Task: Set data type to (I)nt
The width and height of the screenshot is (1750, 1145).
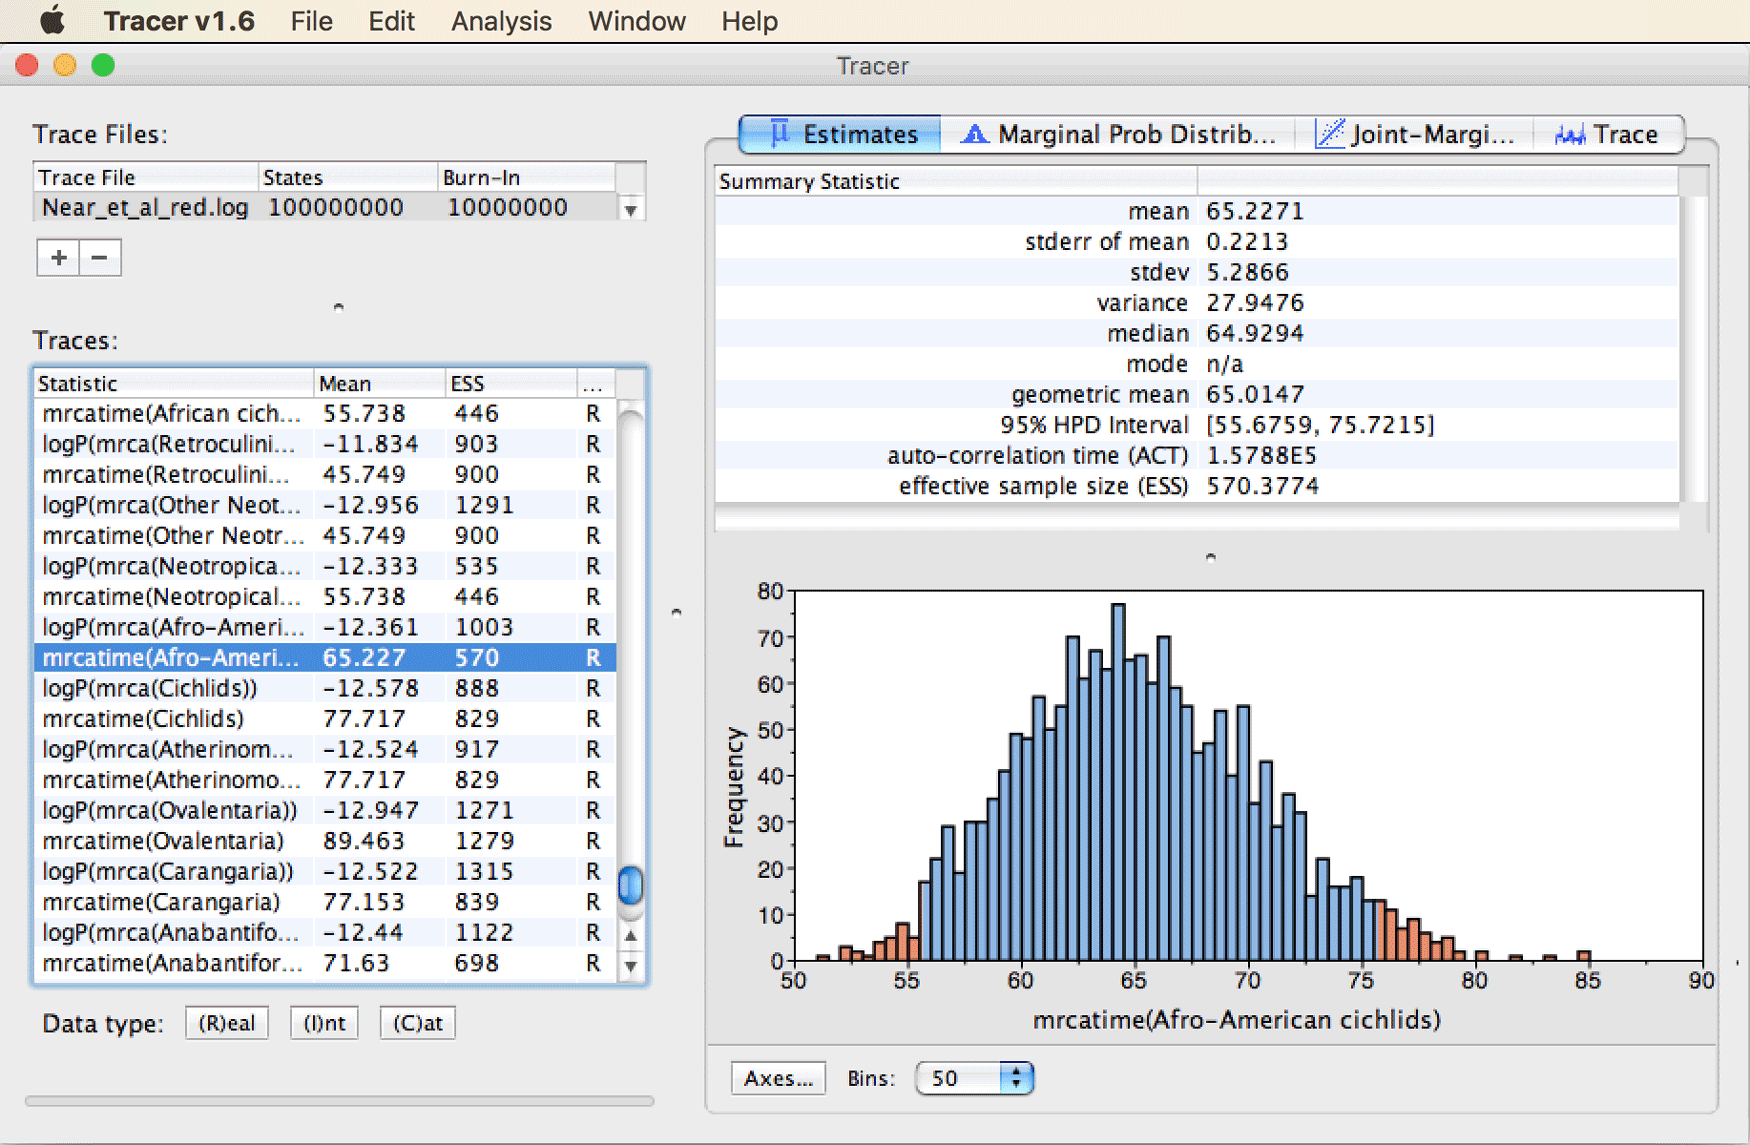Action: 324,1023
